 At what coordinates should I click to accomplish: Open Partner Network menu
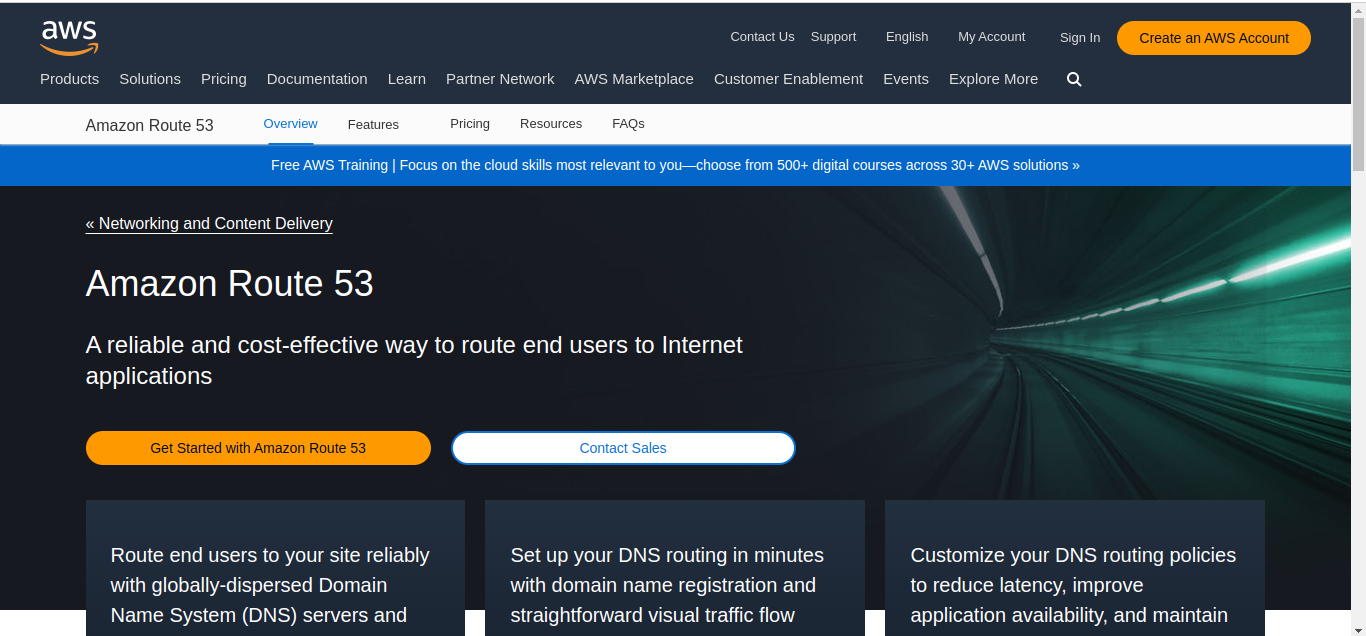tap(500, 79)
